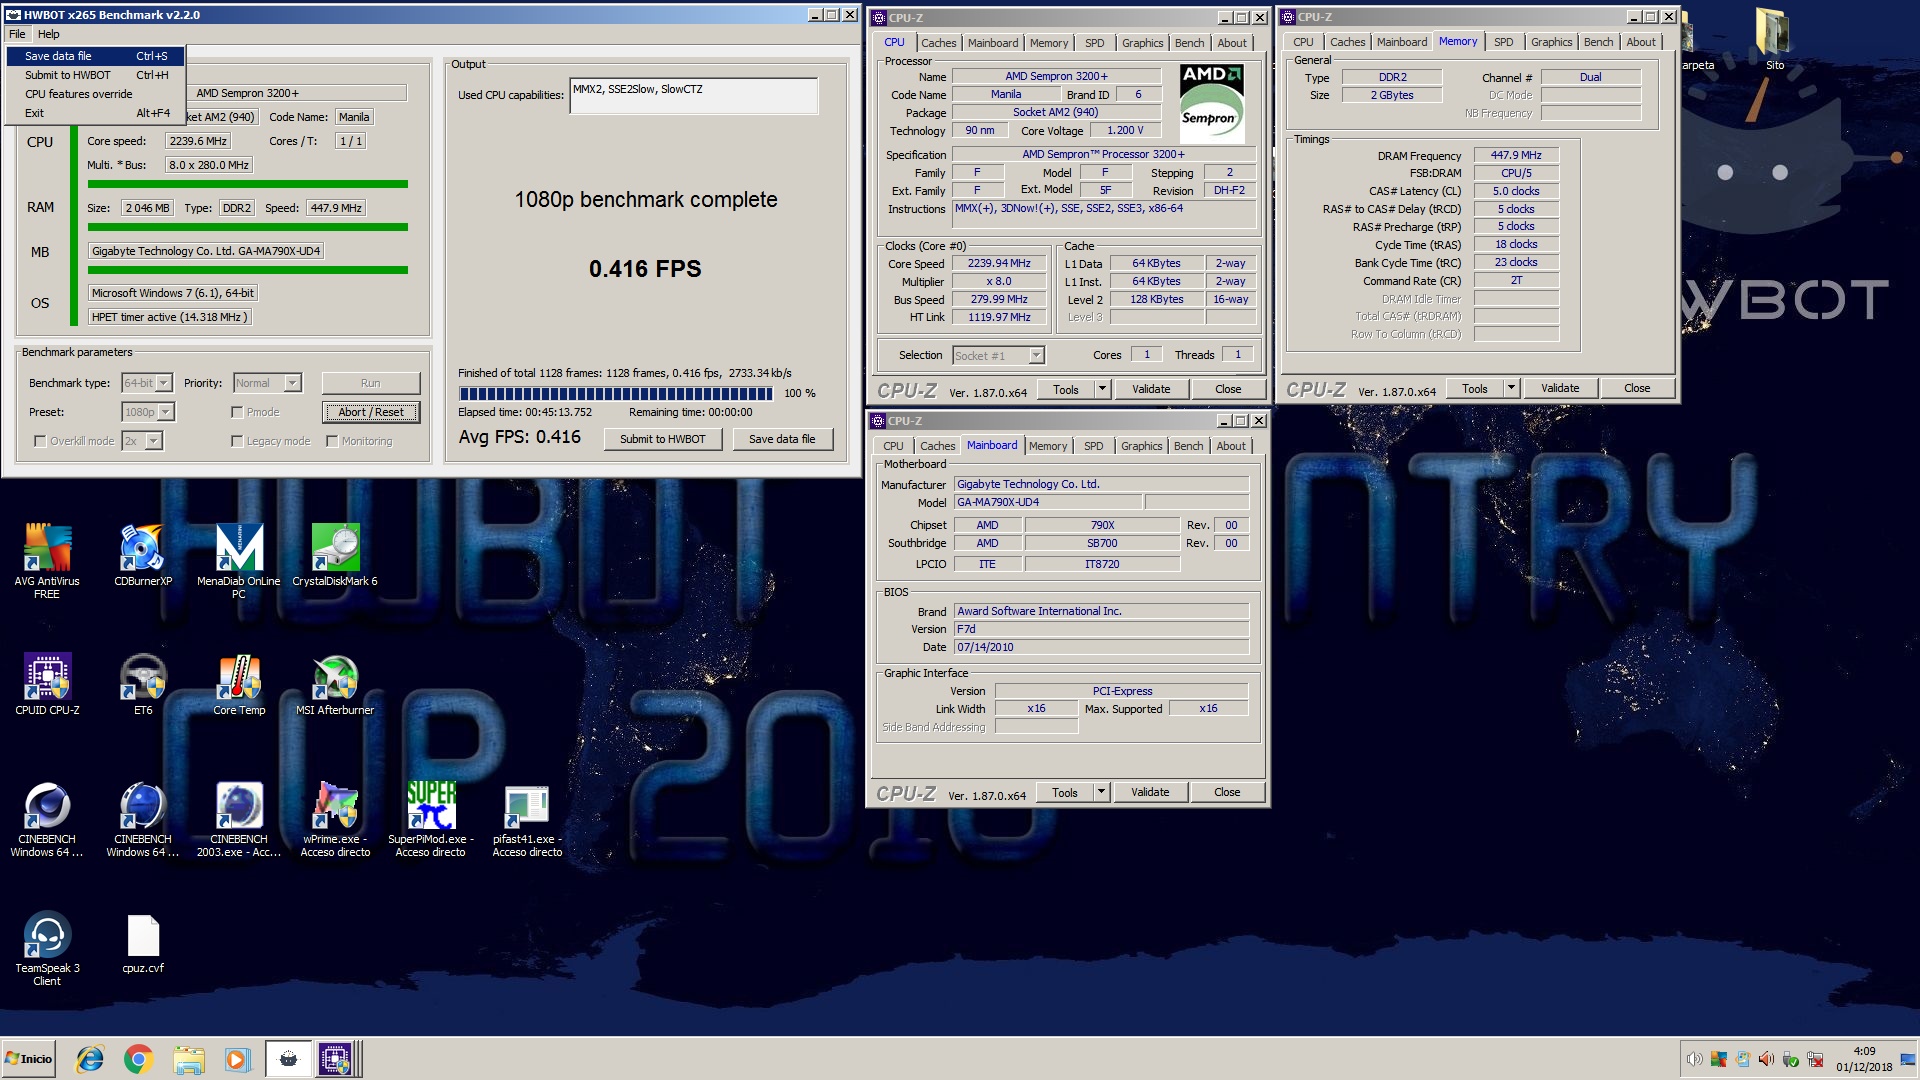Choose Save data file menu entry
Image resolution: width=1920 pixels, height=1080 pixels.
pos(96,56)
